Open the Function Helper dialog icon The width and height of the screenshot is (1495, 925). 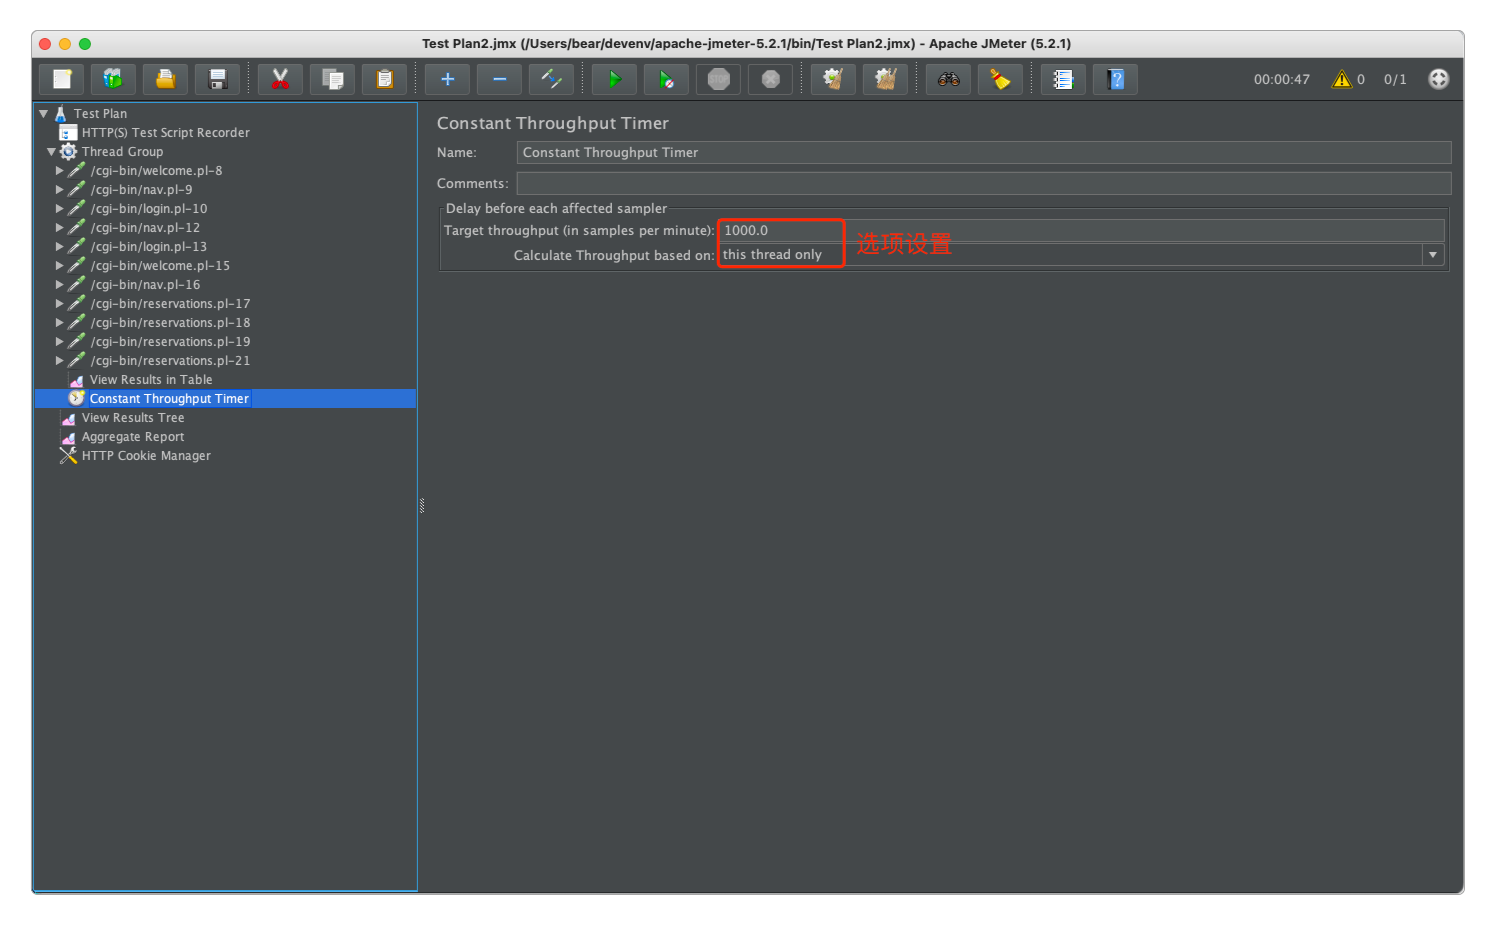point(1064,79)
